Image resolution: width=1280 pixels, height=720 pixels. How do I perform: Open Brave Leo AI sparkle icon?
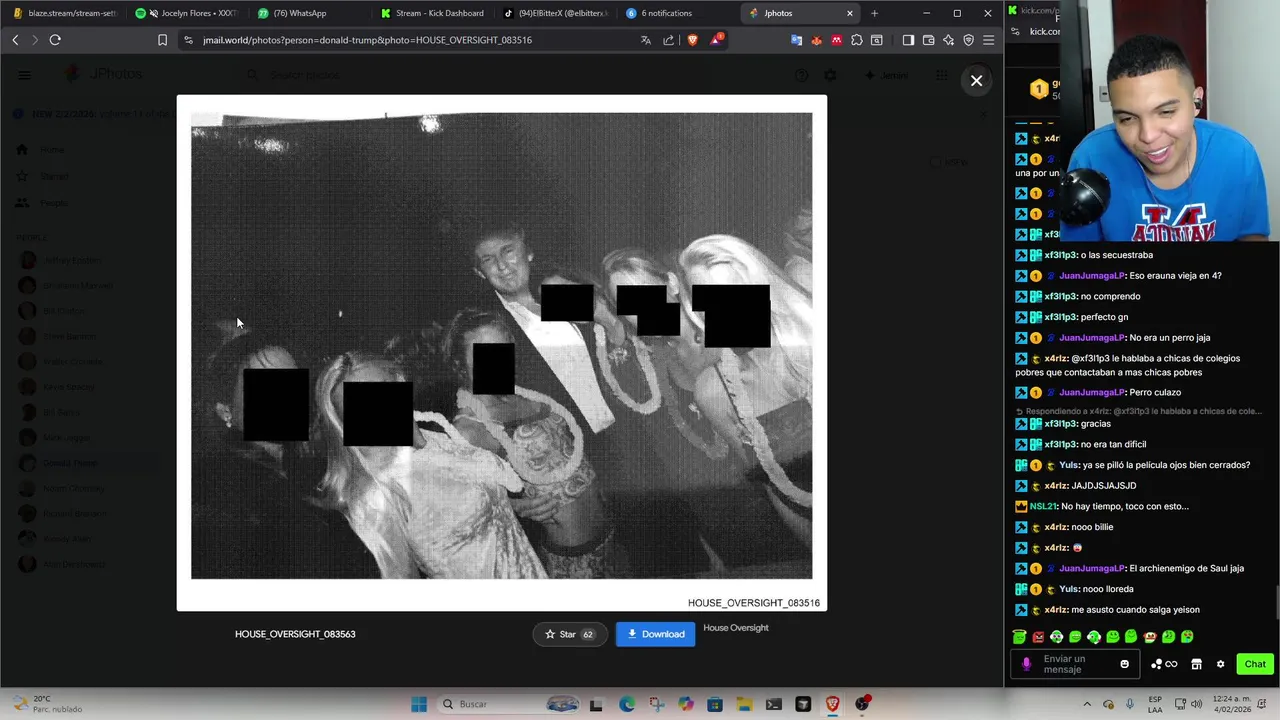coord(948,40)
